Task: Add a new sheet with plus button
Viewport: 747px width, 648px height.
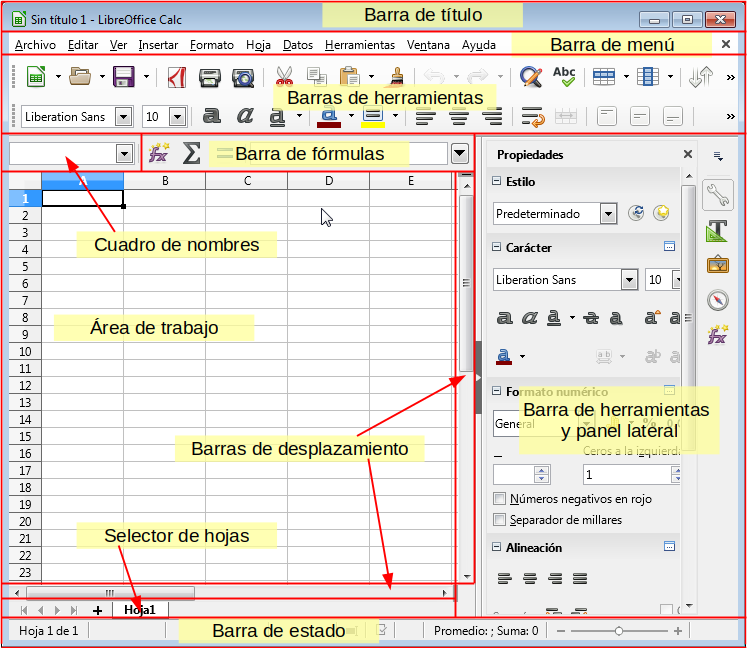Action: [97, 610]
